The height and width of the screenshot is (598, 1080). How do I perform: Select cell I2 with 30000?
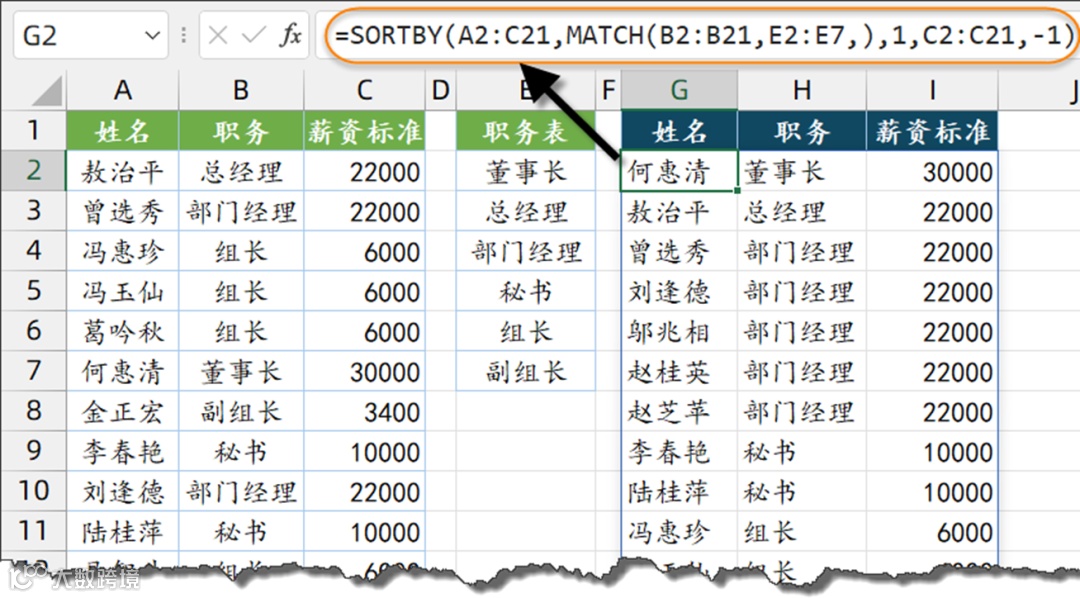(x=932, y=171)
